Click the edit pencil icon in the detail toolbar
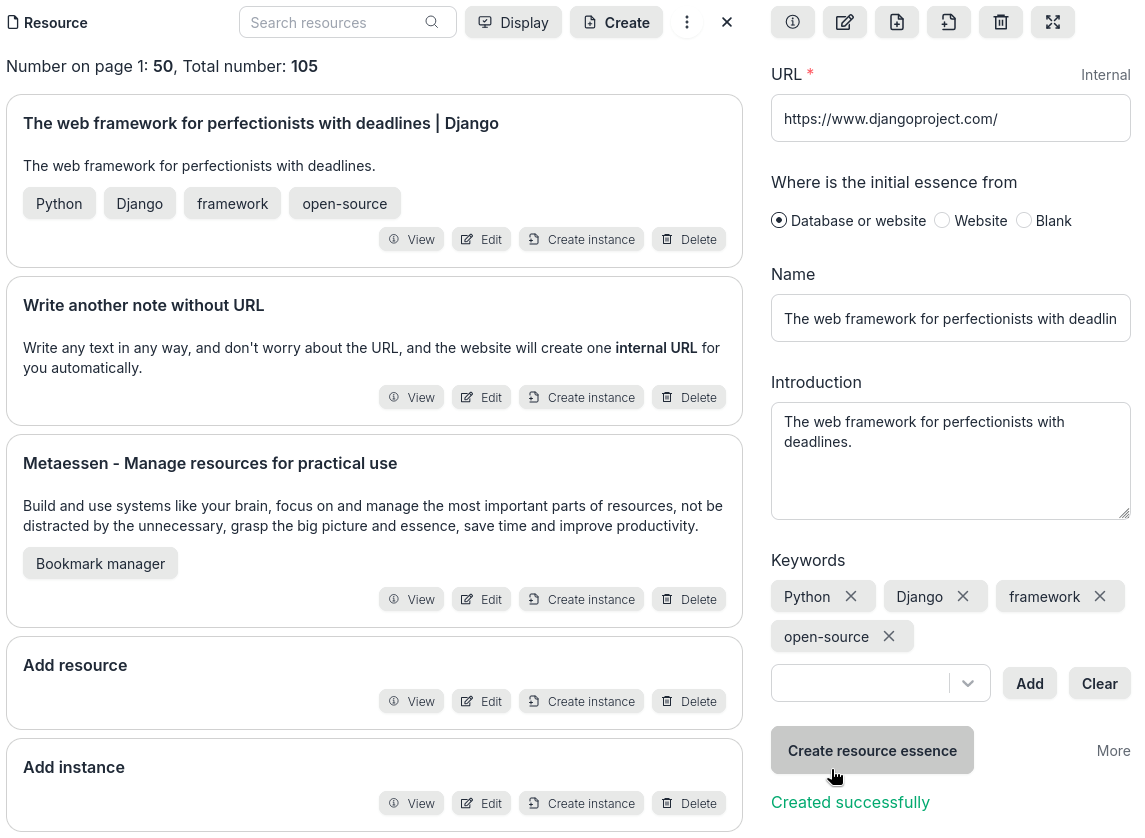This screenshot has height=838, width=1145. (x=844, y=22)
